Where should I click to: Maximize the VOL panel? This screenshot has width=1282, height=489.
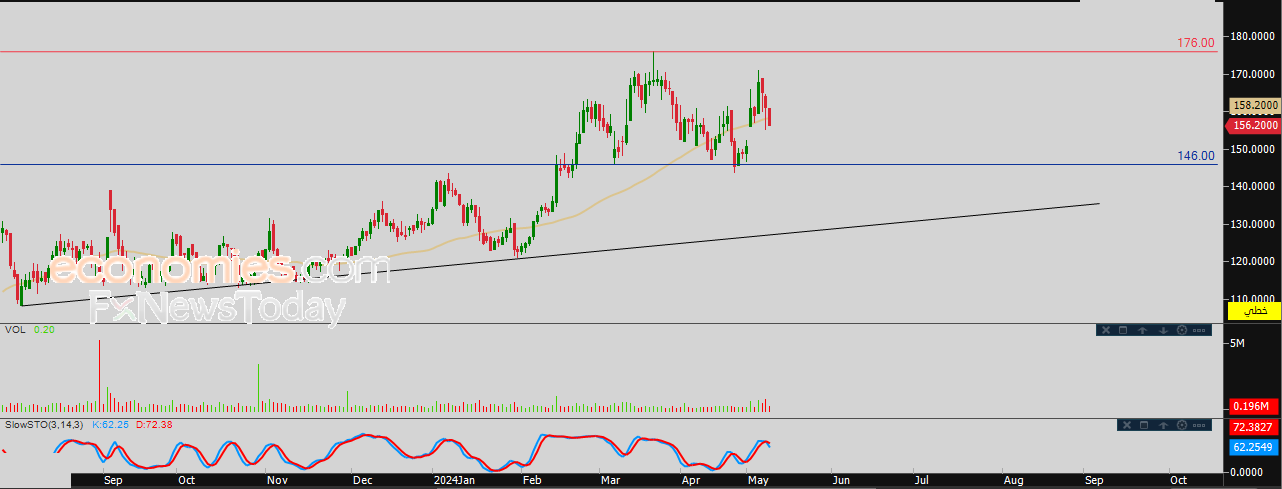pyautogui.click(x=1123, y=330)
